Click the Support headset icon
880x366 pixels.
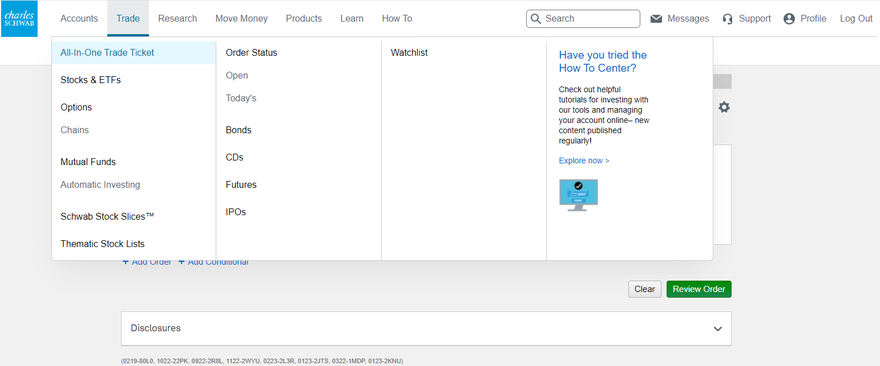[x=727, y=19]
